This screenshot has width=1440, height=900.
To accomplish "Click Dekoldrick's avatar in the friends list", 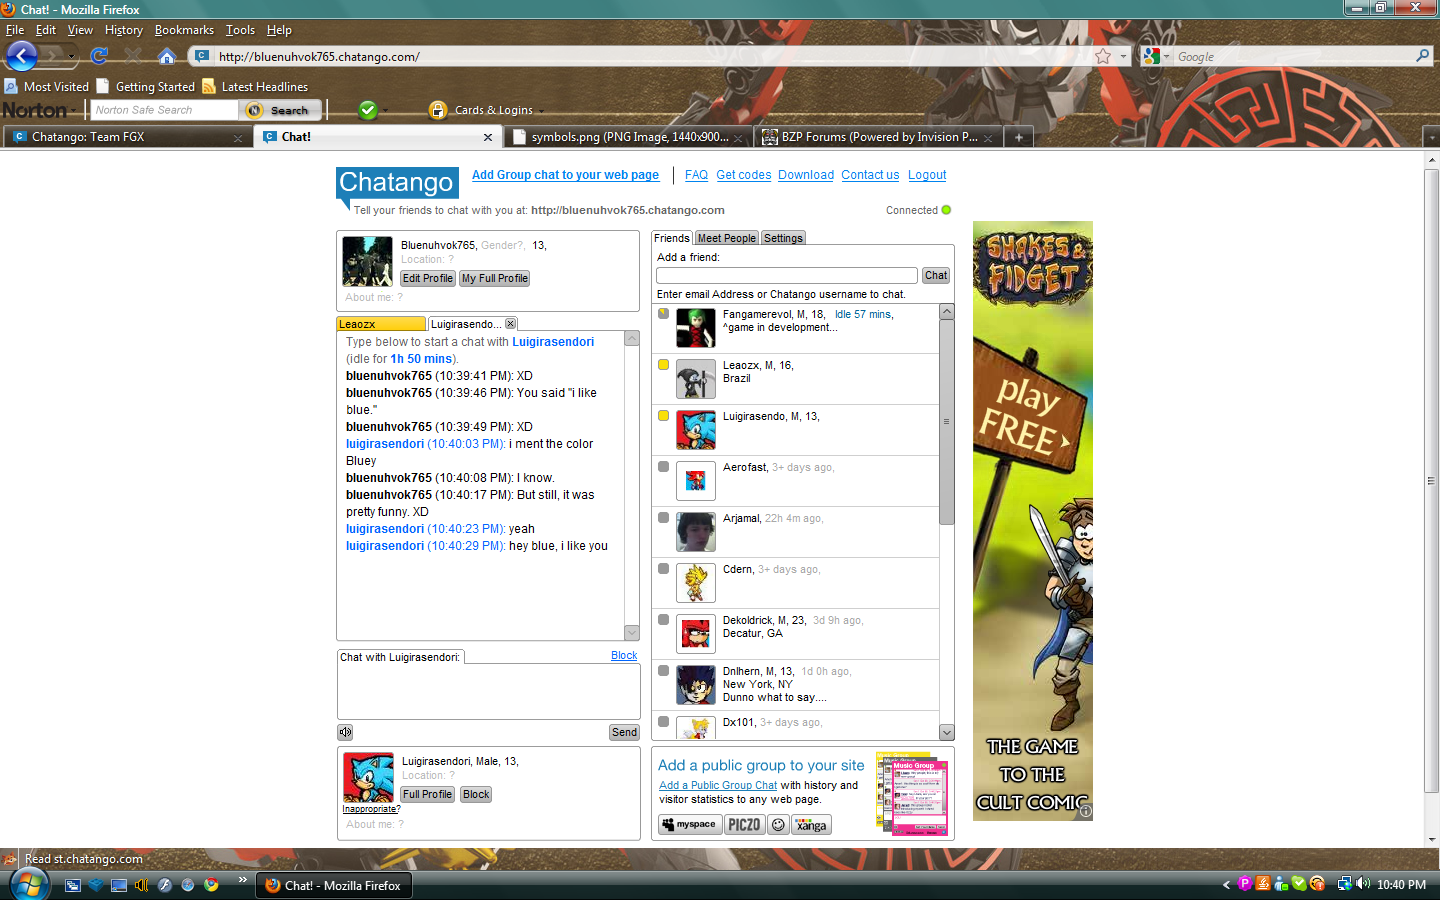I will click(x=696, y=634).
